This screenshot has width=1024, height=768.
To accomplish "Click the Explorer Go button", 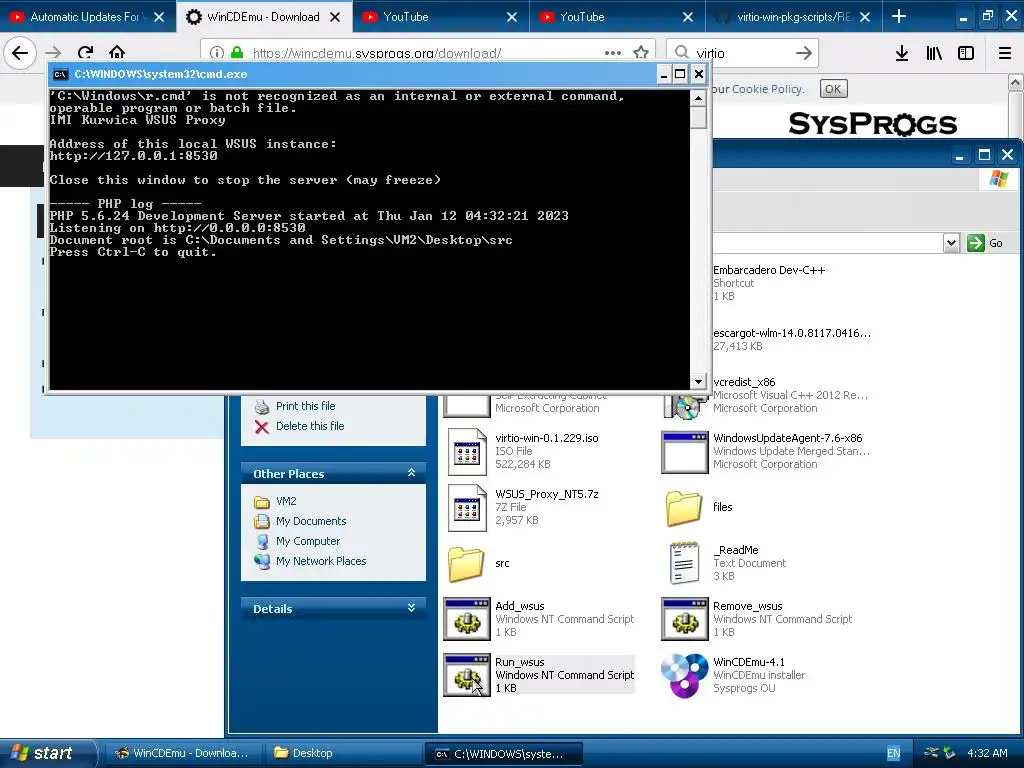I will (x=985, y=243).
